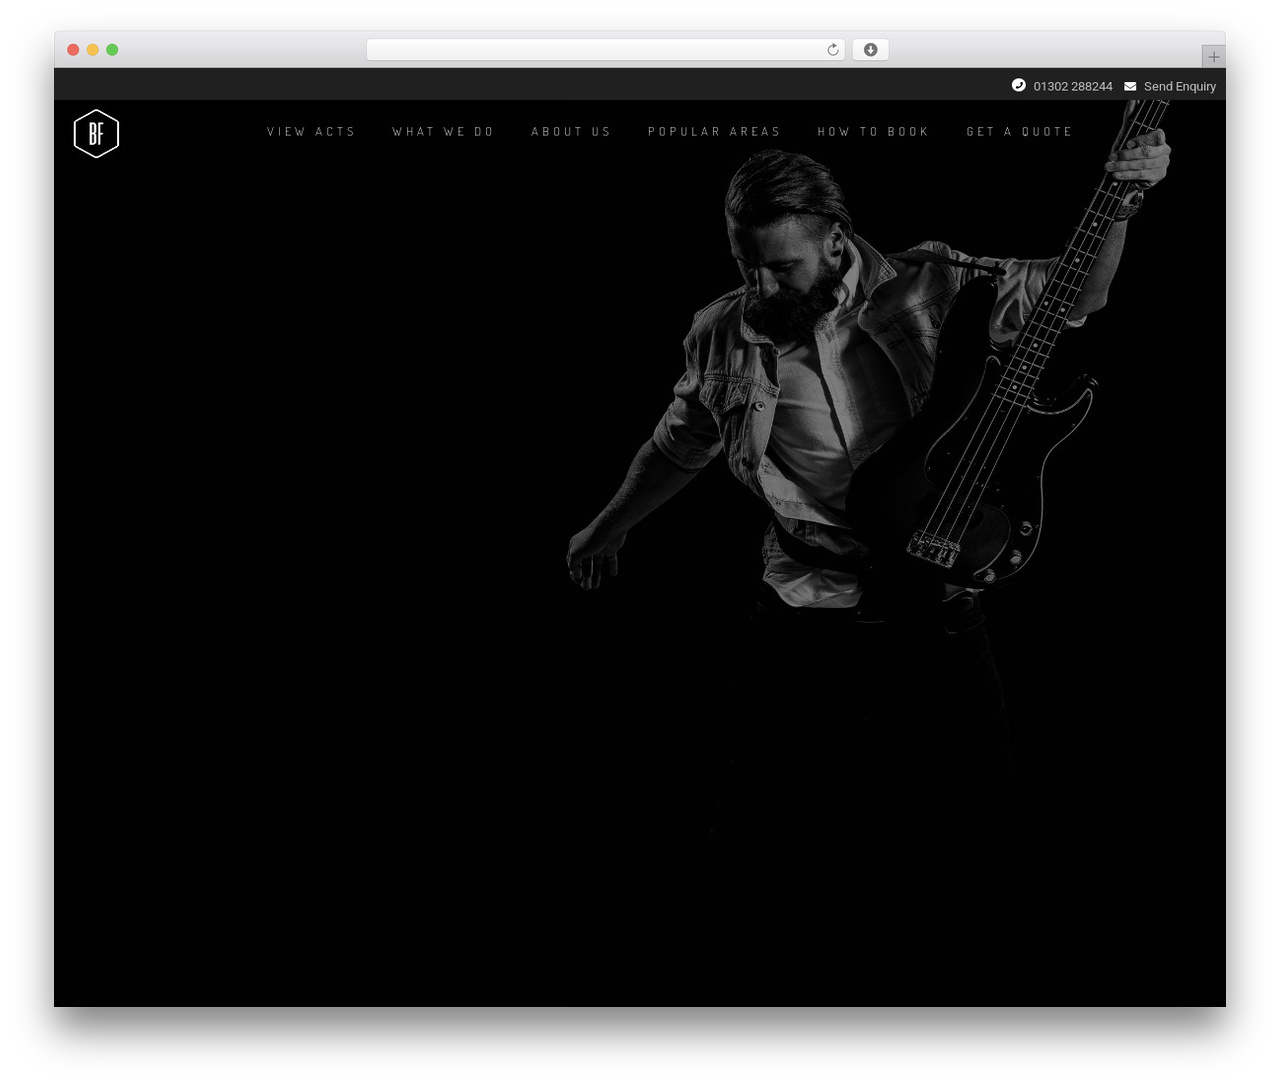Choose Get A Quote in navigation
The height and width of the screenshot is (1084, 1280).
click(1019, 132)
